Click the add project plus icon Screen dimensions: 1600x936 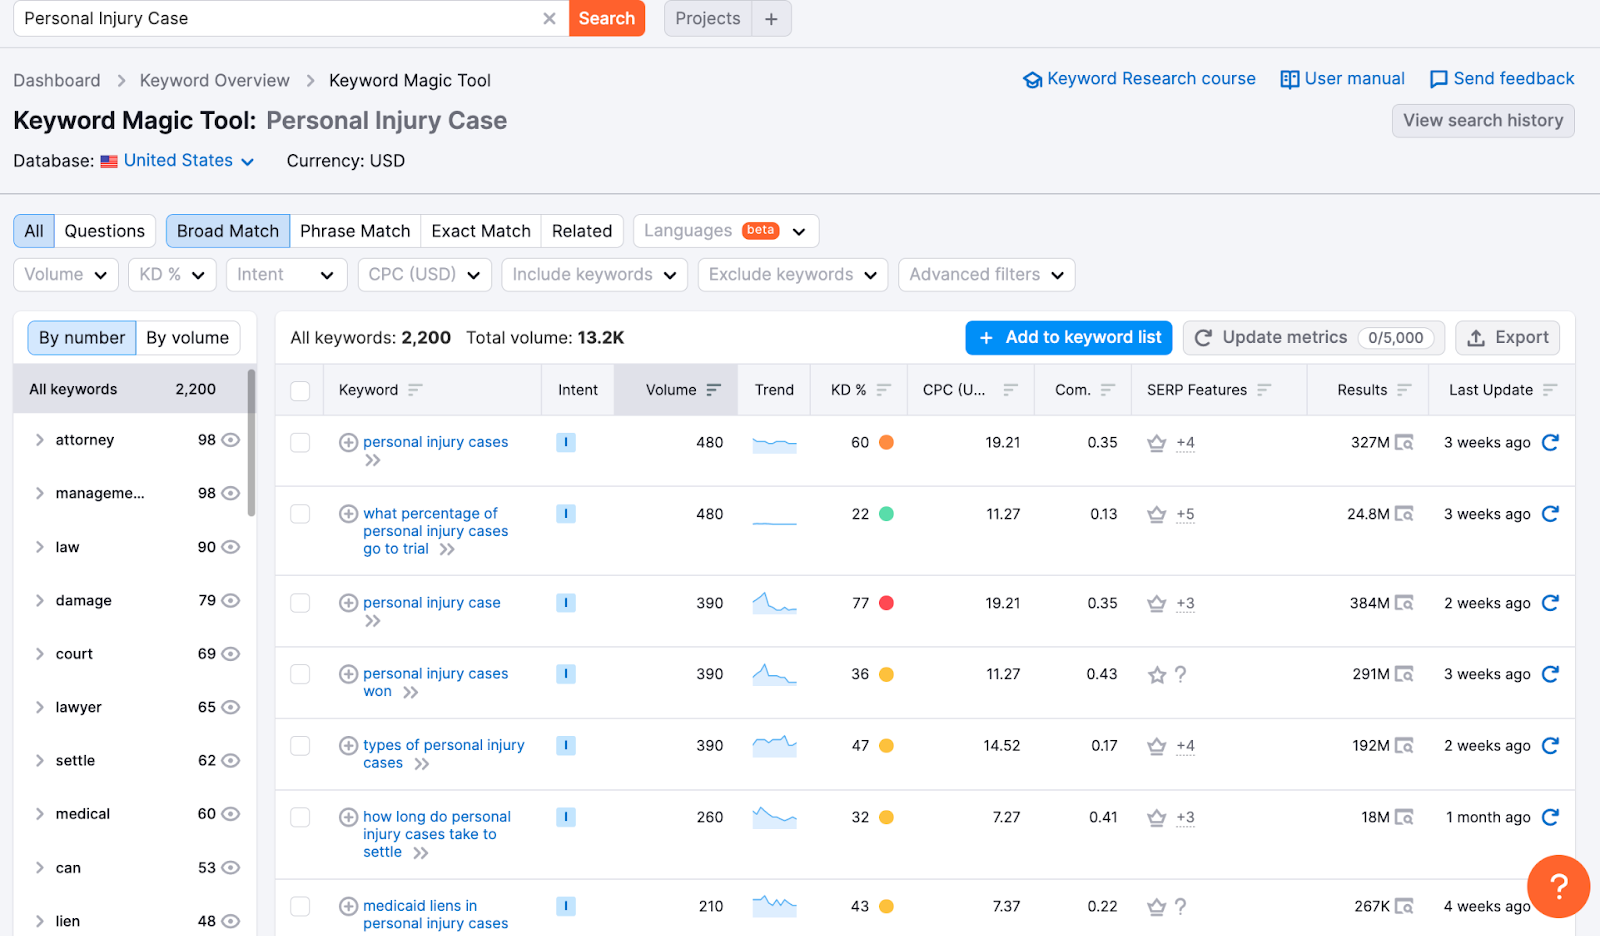771,19
